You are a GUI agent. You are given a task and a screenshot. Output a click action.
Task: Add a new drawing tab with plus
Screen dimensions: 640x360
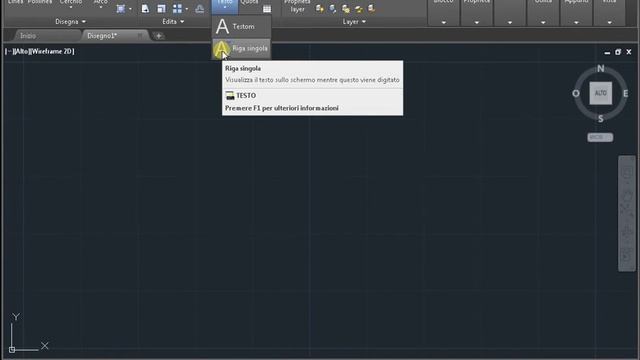click(x=159, y=36)
